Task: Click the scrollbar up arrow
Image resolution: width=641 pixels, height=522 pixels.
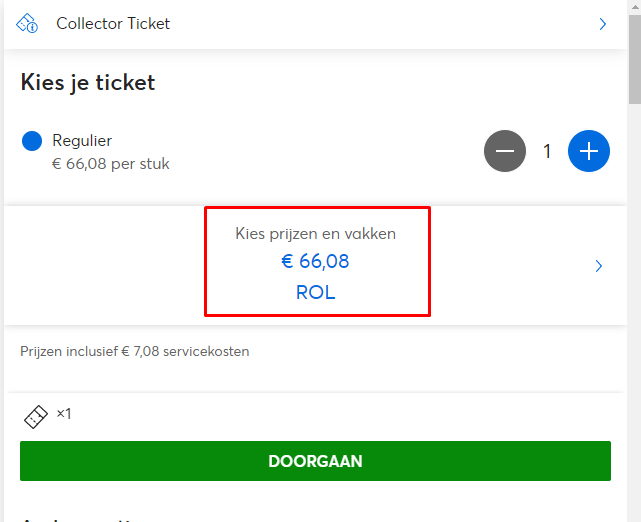Action: coord(635,7)
